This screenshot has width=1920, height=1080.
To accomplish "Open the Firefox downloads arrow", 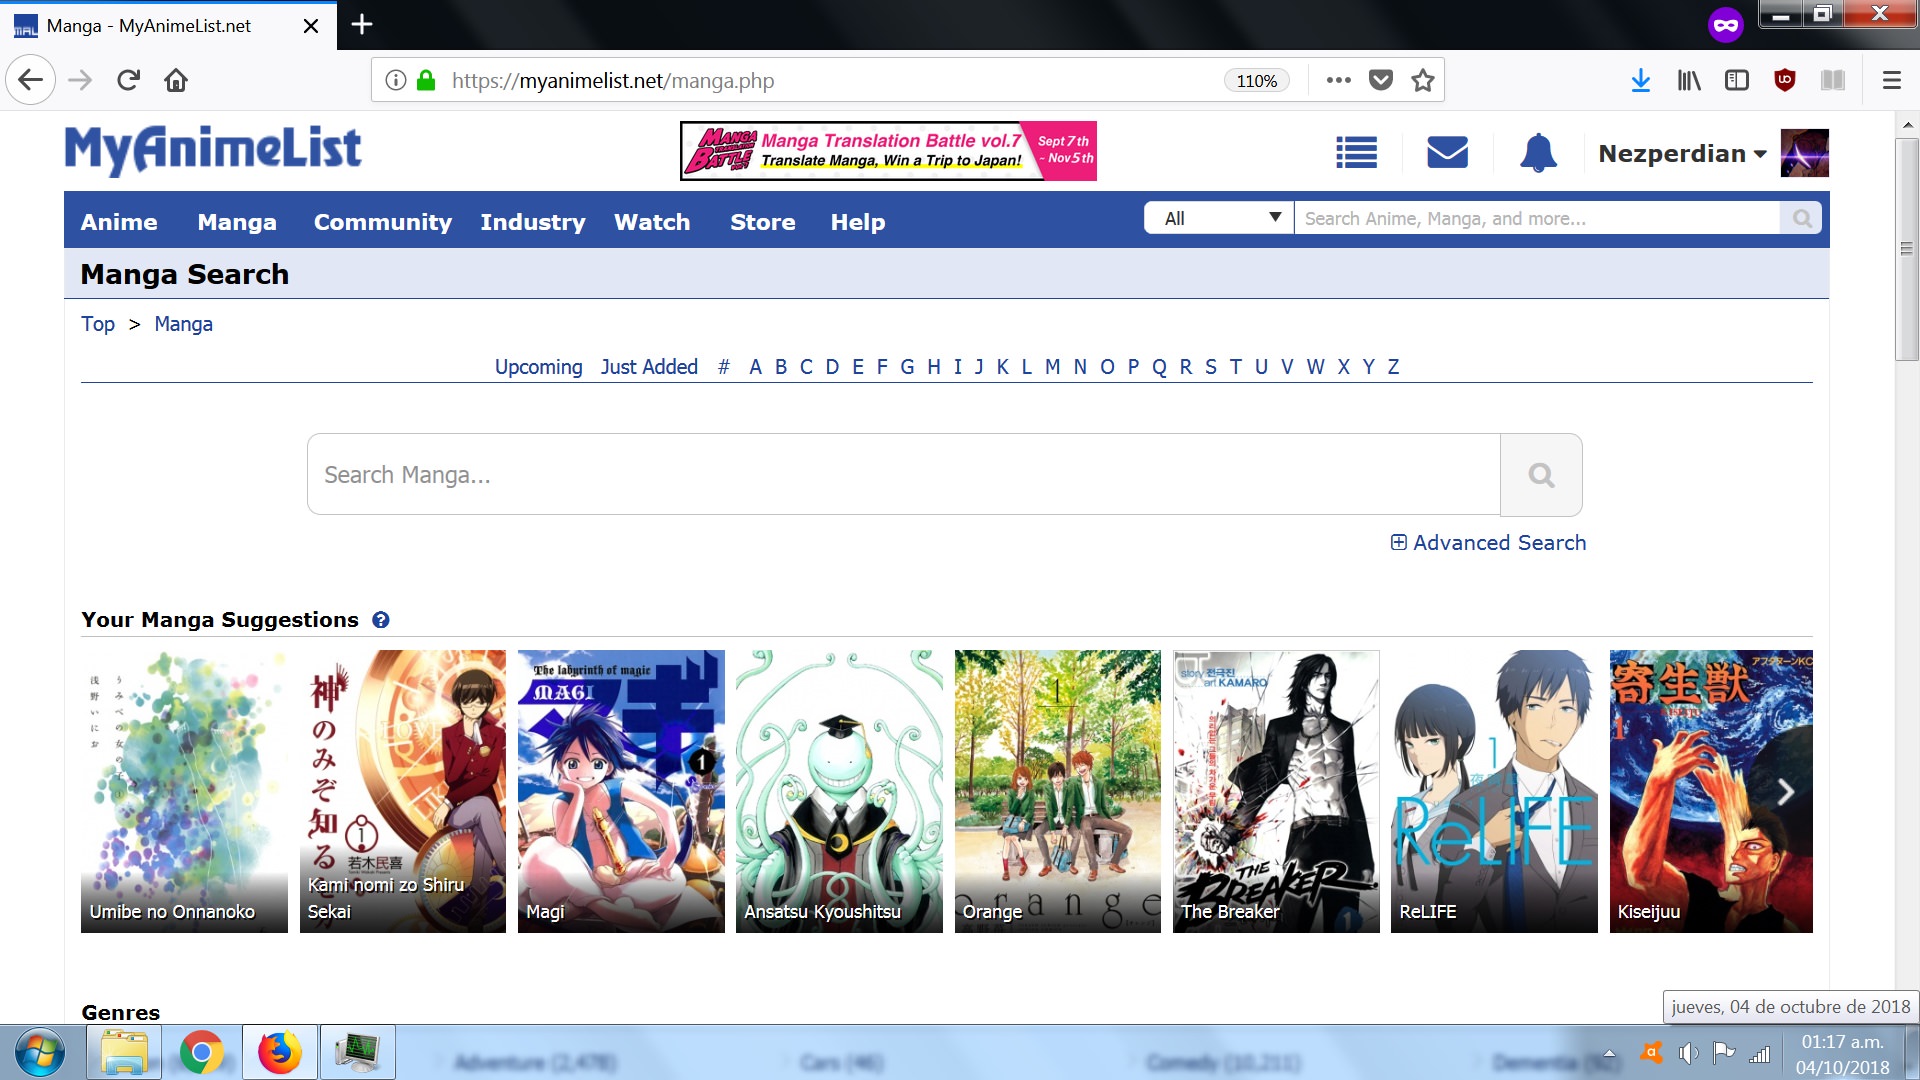I will 1641,80.
